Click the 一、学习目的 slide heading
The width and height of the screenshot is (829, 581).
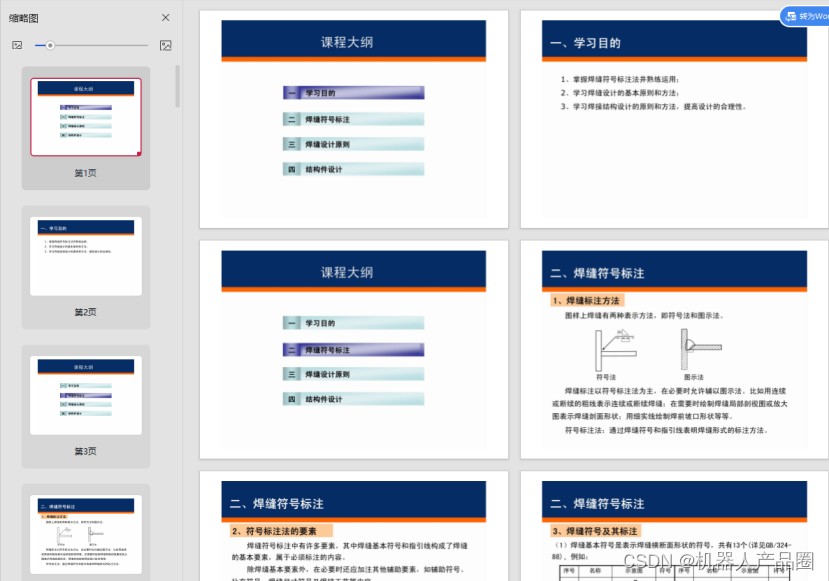pyautogui.click(x=585, y=43)
